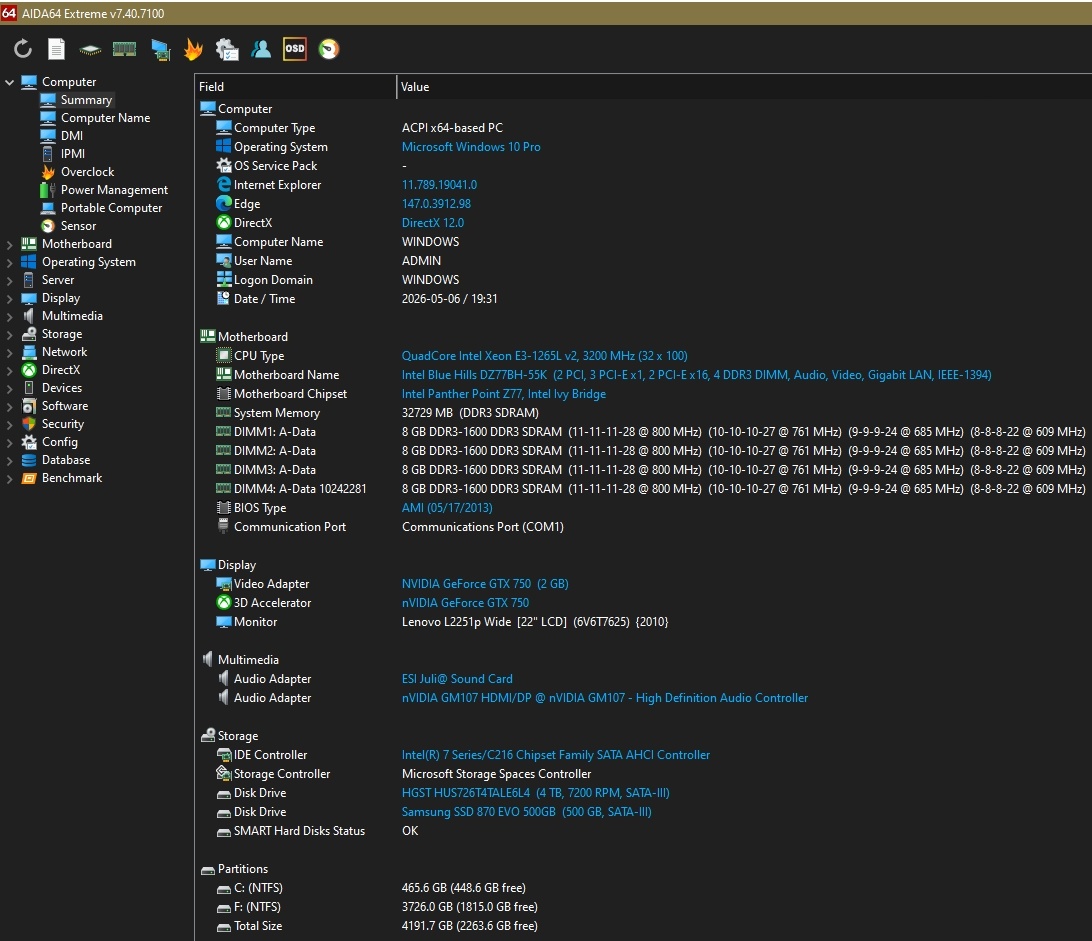The height and width of the screenshot is (941, 1092).
Task: Expand the Operating System tree node
Action: 10,263
